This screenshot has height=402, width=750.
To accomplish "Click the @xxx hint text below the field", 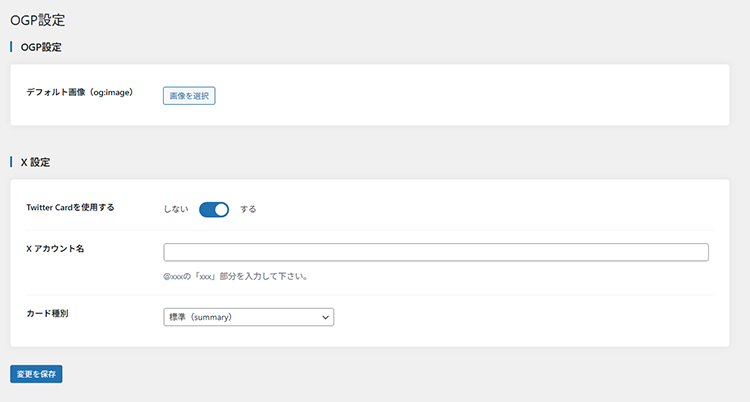I will (234, 276).
